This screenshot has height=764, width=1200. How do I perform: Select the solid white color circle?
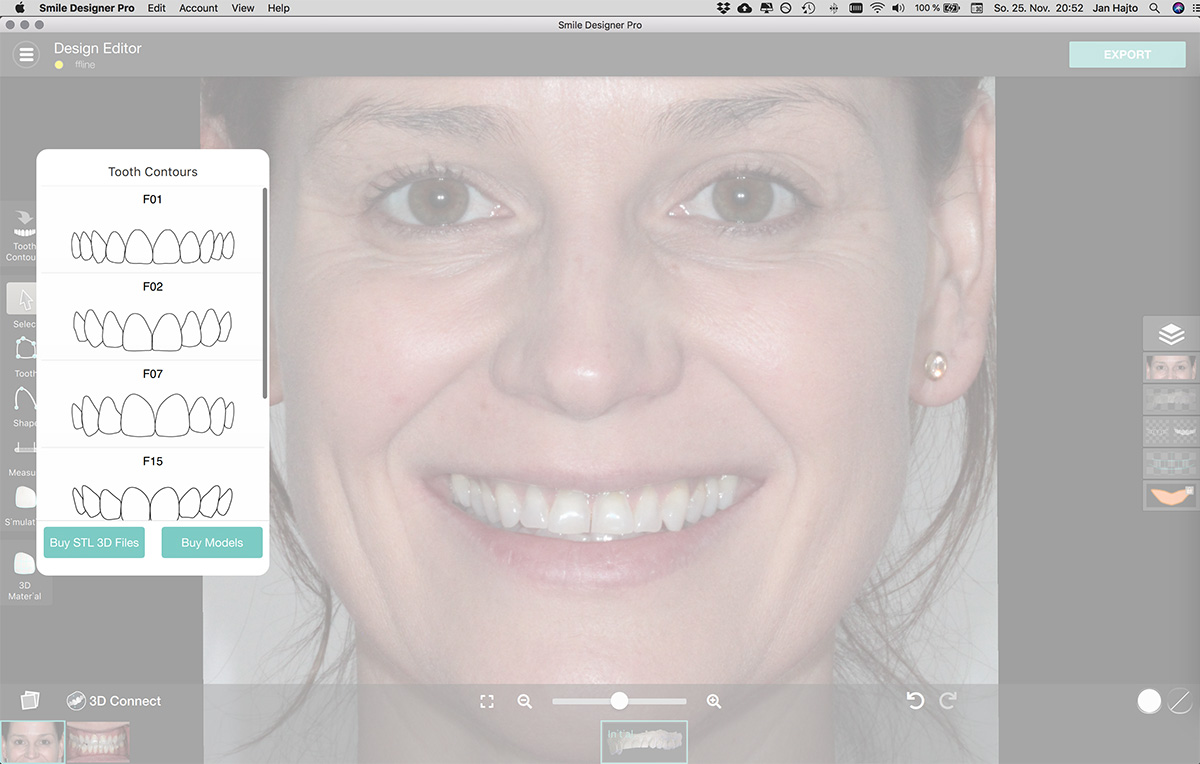1149,701
